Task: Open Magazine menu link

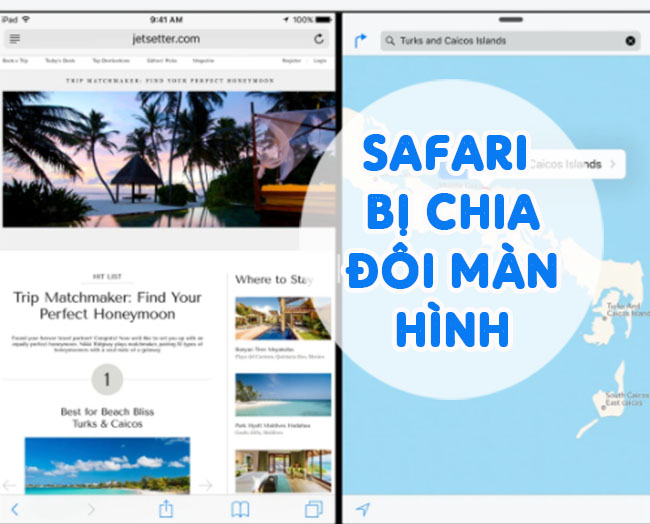Action: click(x=203, y=61)
